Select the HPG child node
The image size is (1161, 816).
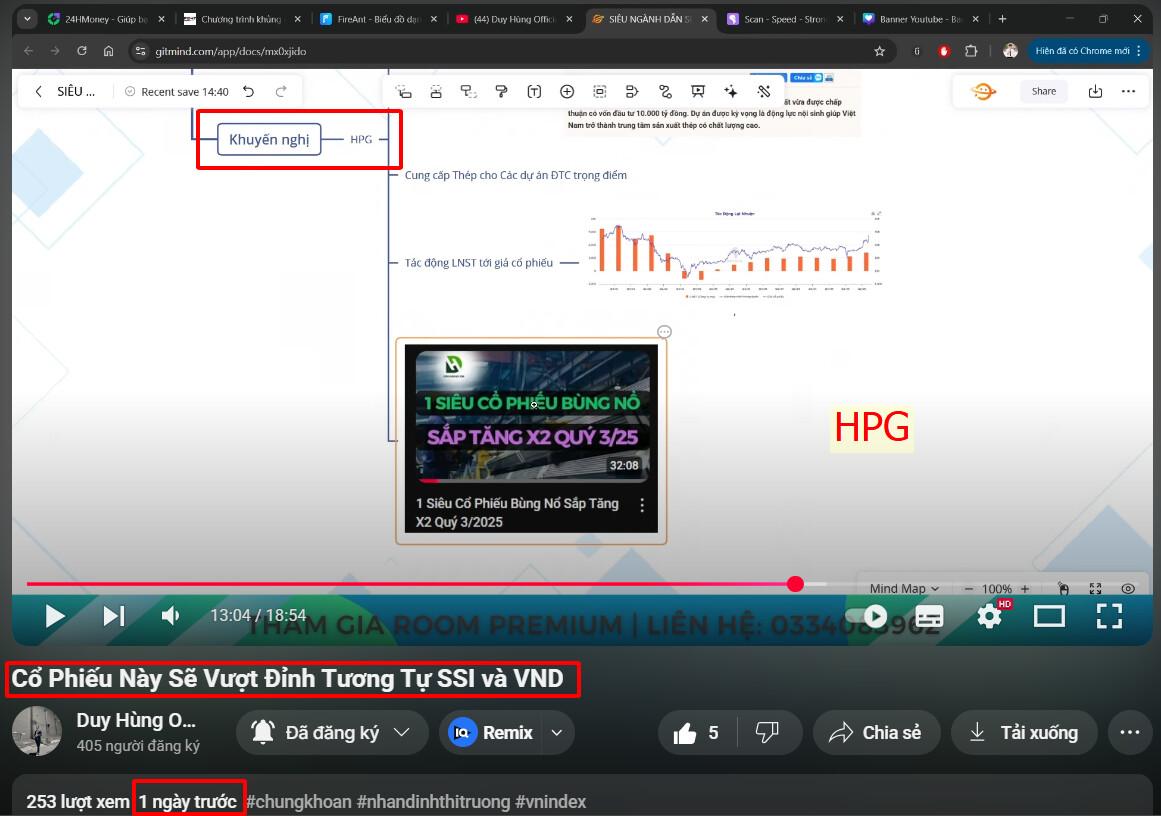pos(361,139)
